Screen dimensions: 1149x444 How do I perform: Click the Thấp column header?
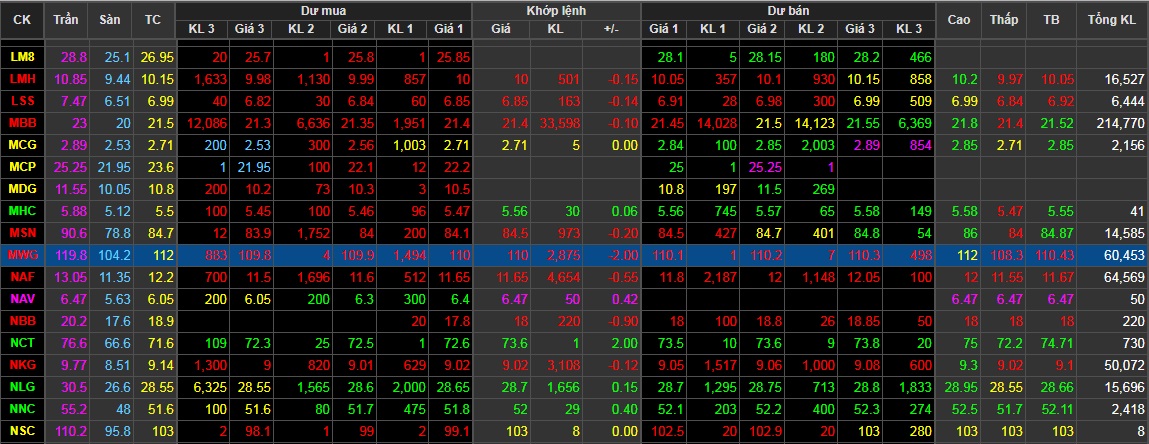click(1003, 19)
